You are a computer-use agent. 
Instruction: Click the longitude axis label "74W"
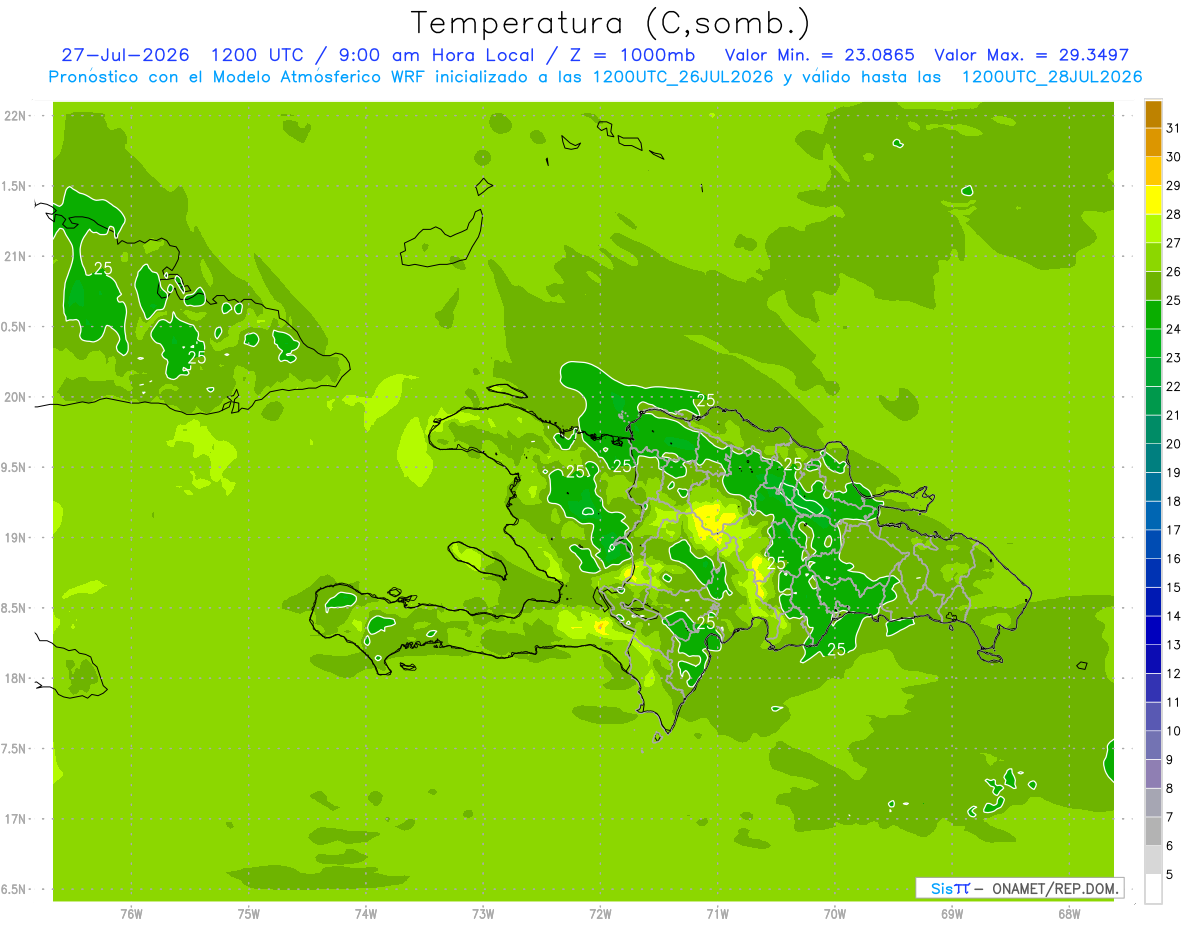[365, 915]
